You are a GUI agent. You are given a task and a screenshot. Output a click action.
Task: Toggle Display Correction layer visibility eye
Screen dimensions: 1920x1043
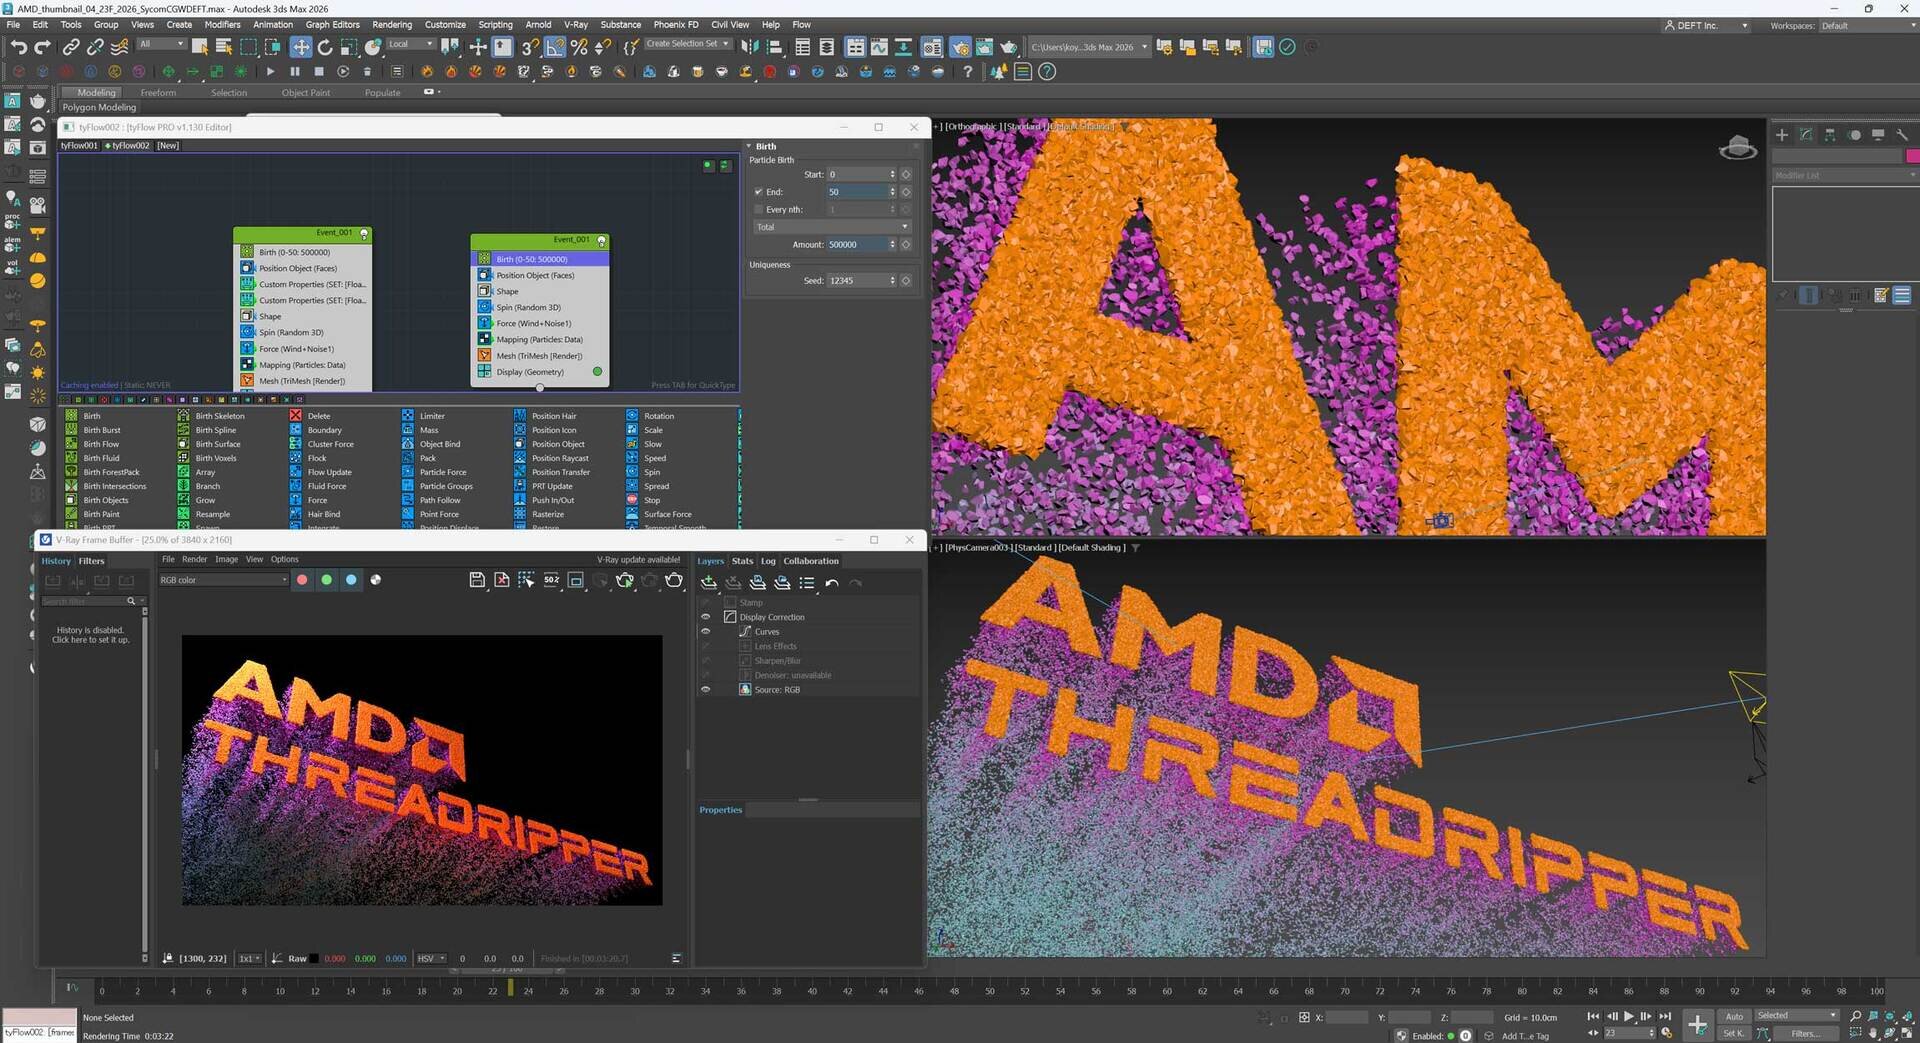pyautogui.click(x=706, y=617)
